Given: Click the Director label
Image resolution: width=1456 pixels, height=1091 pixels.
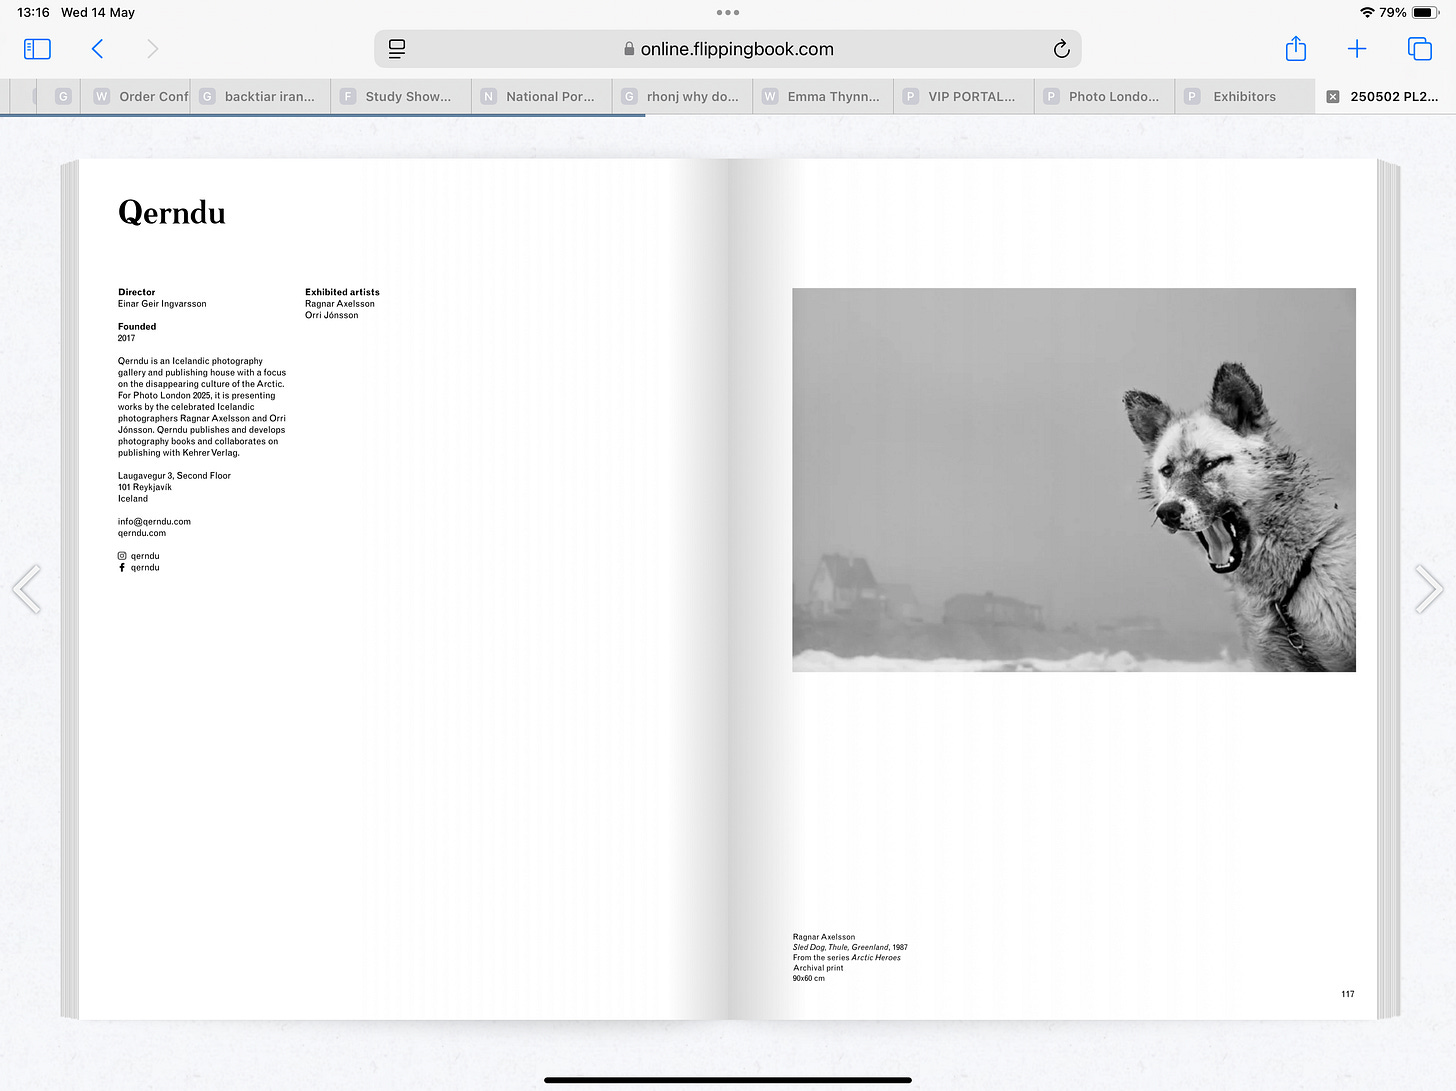Looking at the screenshot, I should [137, 292].
